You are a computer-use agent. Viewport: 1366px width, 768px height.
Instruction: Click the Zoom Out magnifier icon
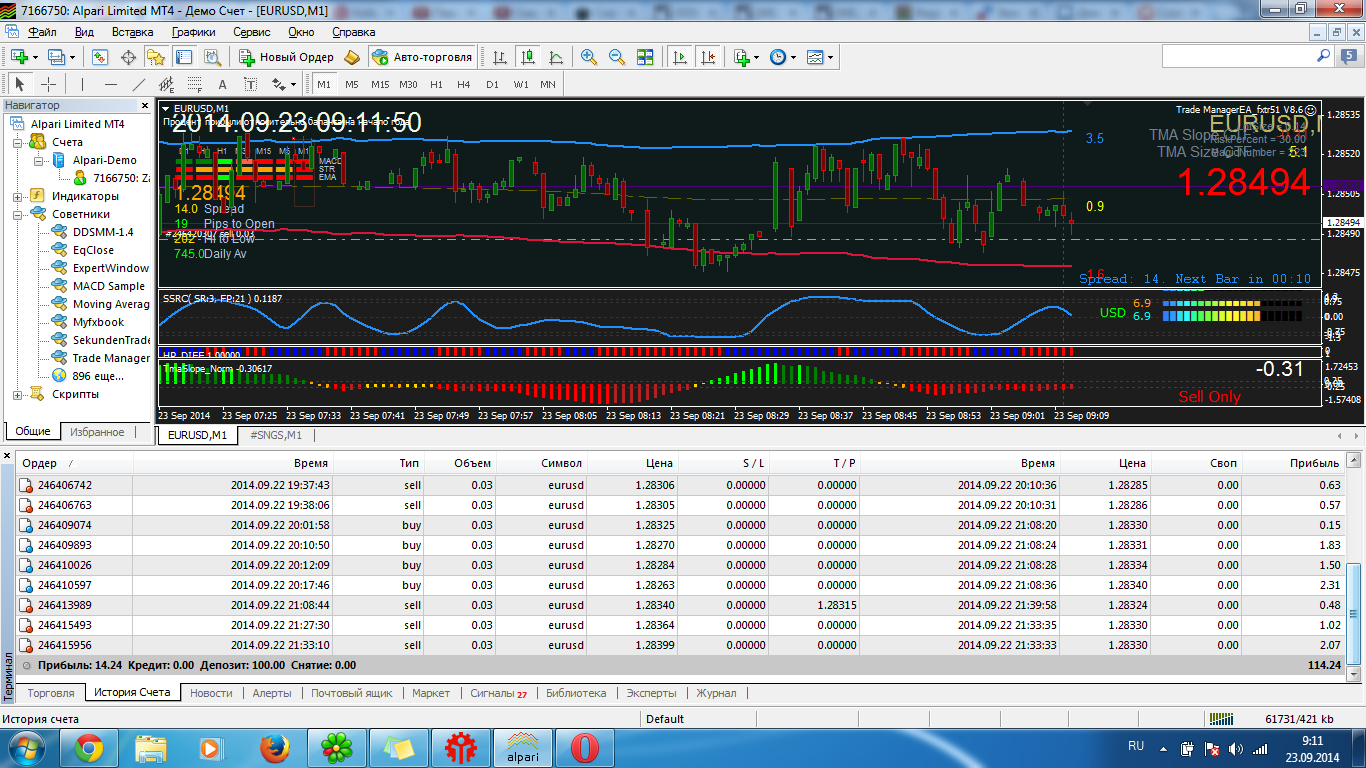click(x=617, y=57)
